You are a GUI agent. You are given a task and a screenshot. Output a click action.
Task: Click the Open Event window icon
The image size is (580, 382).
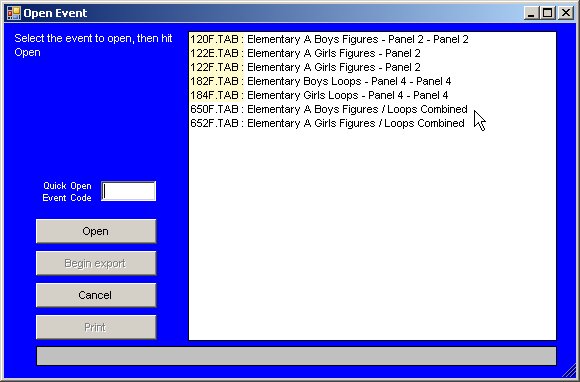coord(14,13)
